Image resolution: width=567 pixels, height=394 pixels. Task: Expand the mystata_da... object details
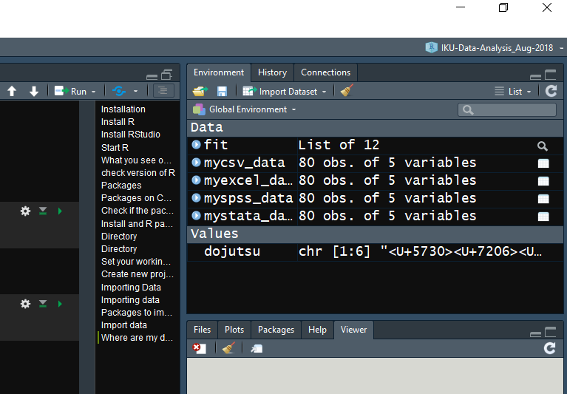click(x=196, y=215)
